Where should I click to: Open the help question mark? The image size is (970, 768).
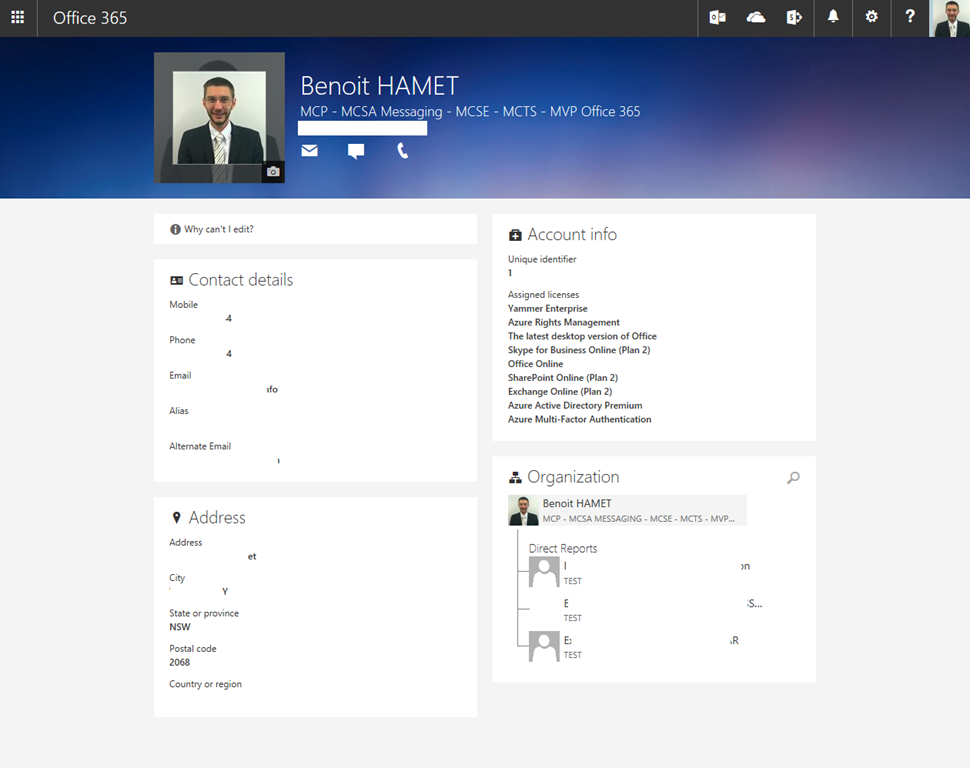tap(910, 18)
